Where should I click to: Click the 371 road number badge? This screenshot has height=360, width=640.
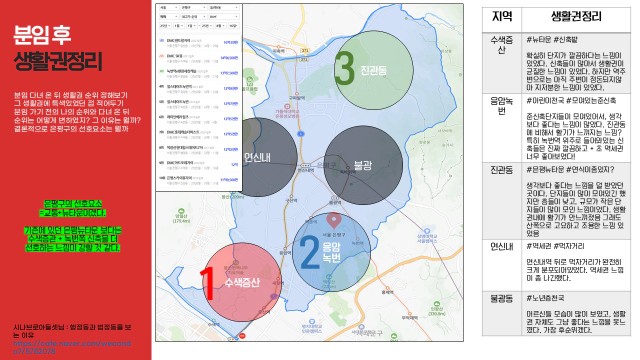click(305, 51)
